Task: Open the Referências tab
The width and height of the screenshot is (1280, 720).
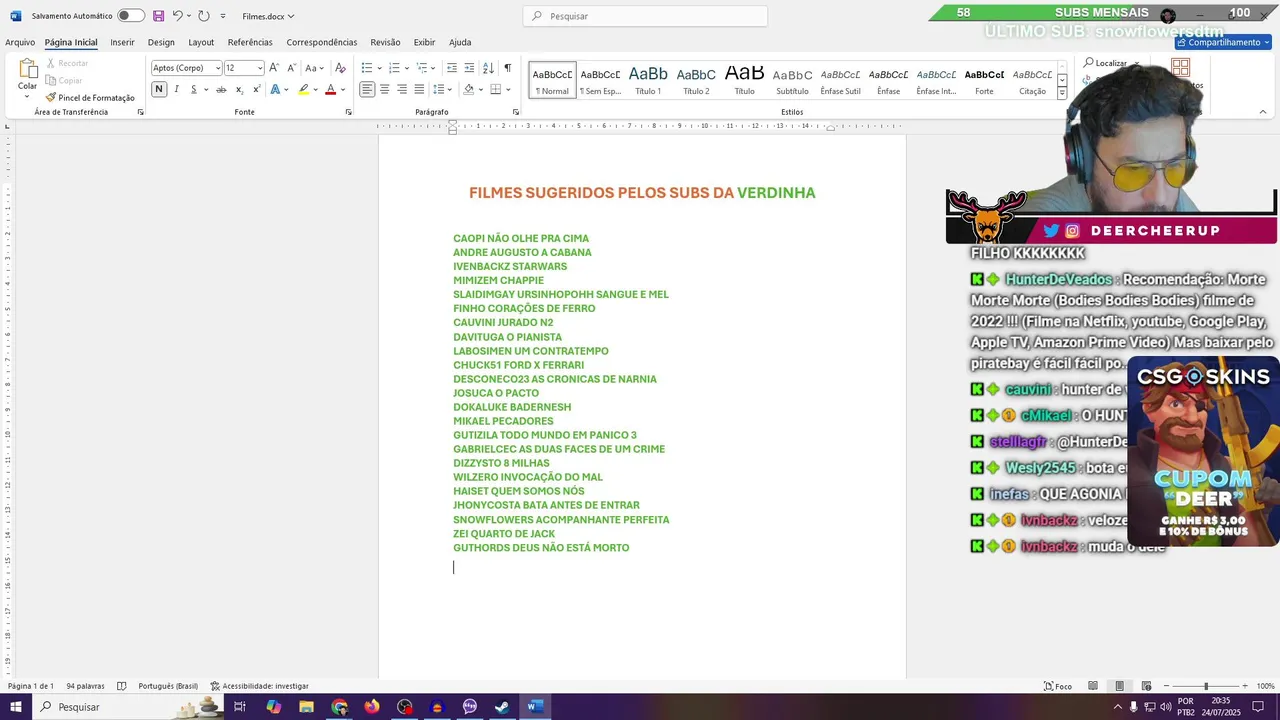Action: click(x=250, y=42)
